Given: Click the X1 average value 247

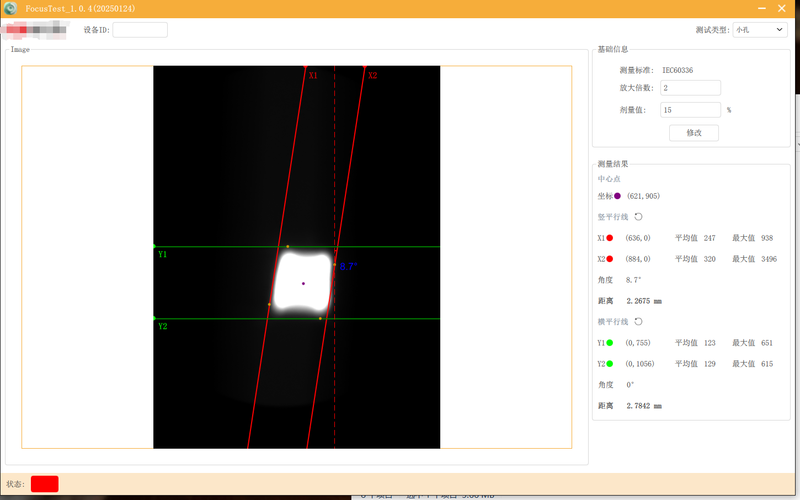Looking at the screenshot, I should point(710,238).
